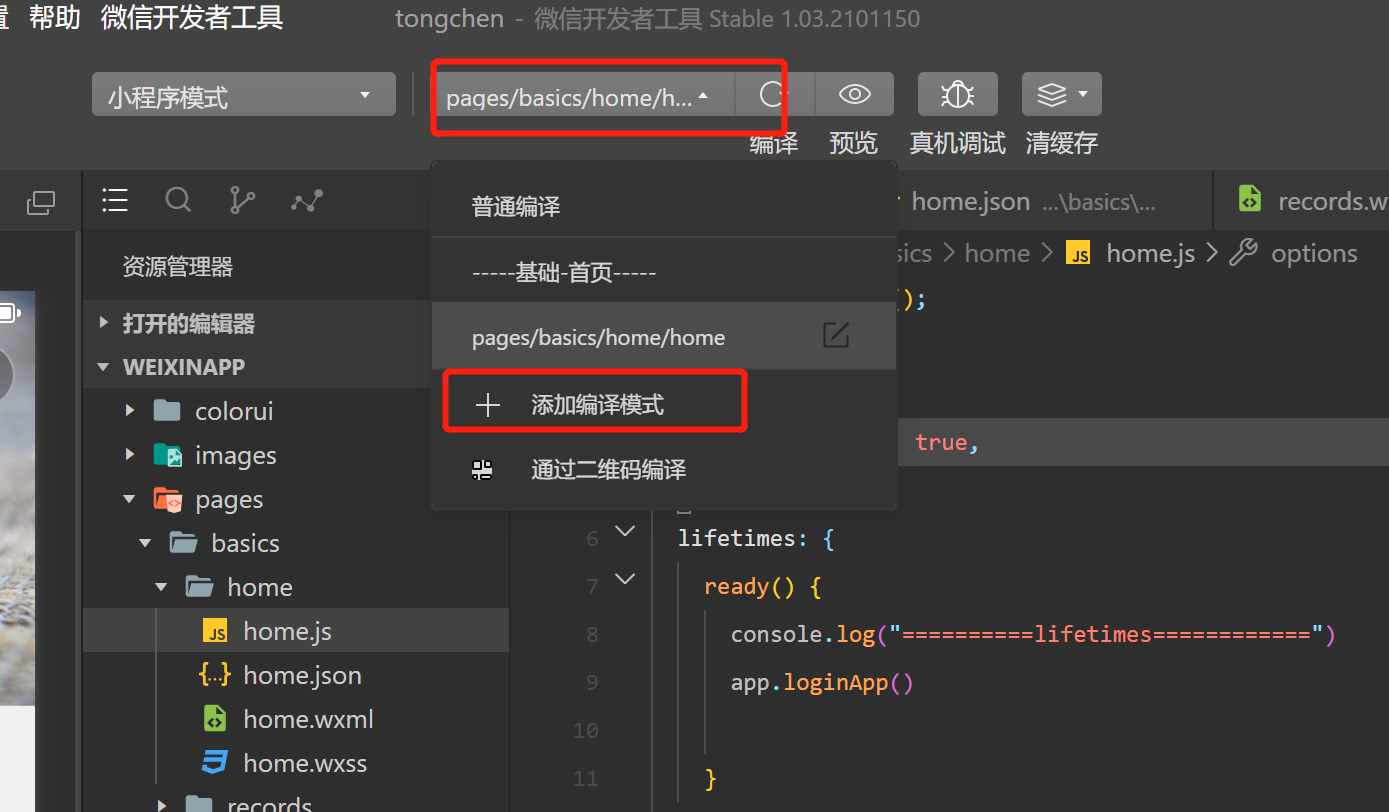Click the home.json braces file icon
The height and width of the screenshot is (812, 1389).
tap(215, 675)
